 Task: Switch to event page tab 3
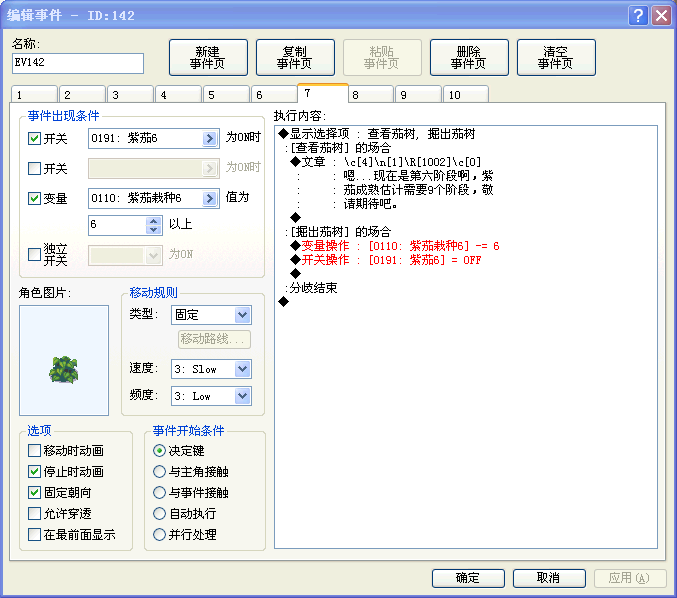coord(130,95)
